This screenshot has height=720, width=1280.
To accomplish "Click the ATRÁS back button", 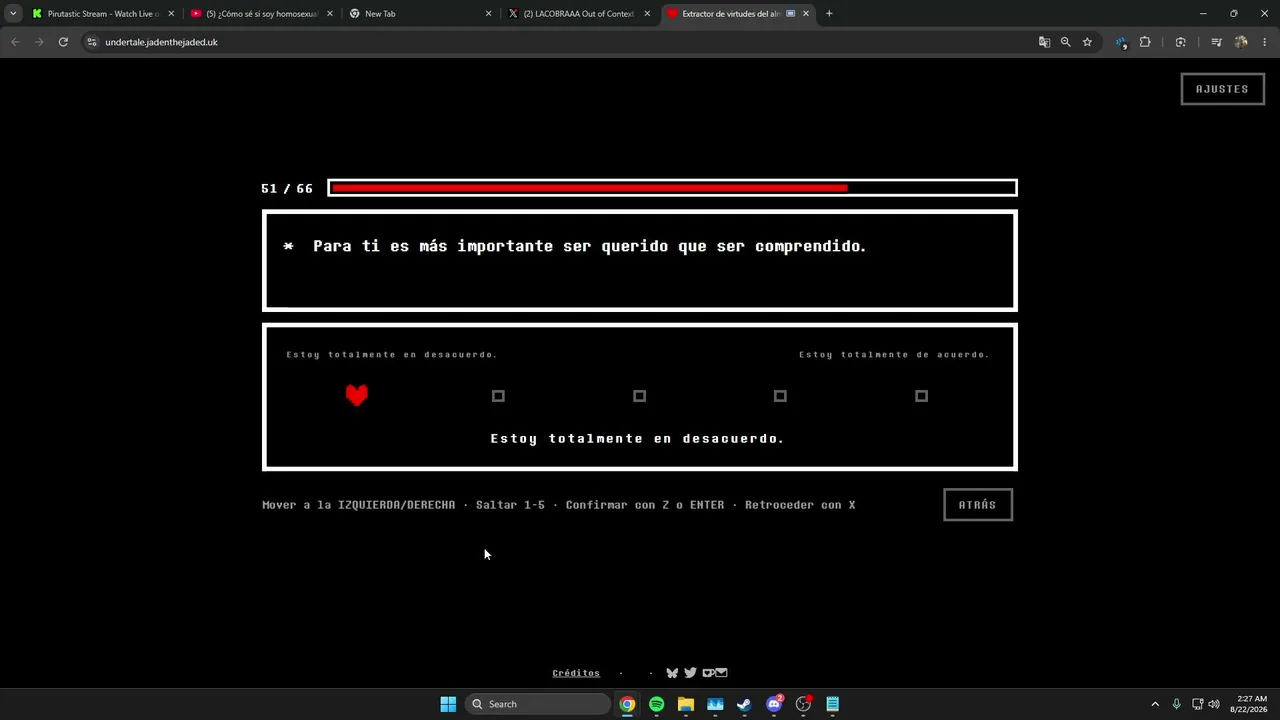I will coord(978,505).
